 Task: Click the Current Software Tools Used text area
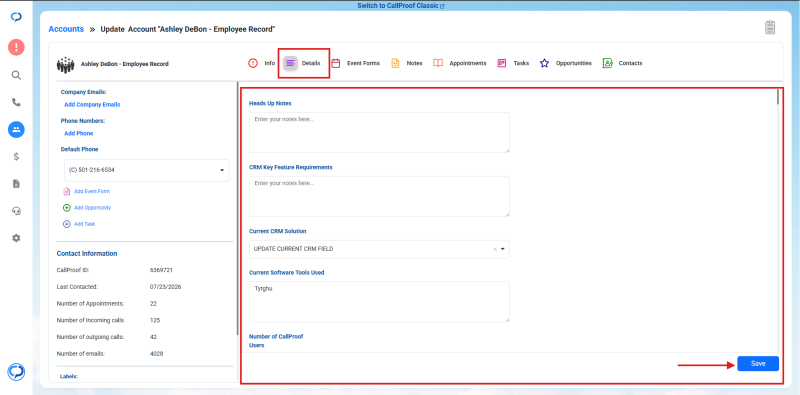pyautogui.click(x=379, y=302)
